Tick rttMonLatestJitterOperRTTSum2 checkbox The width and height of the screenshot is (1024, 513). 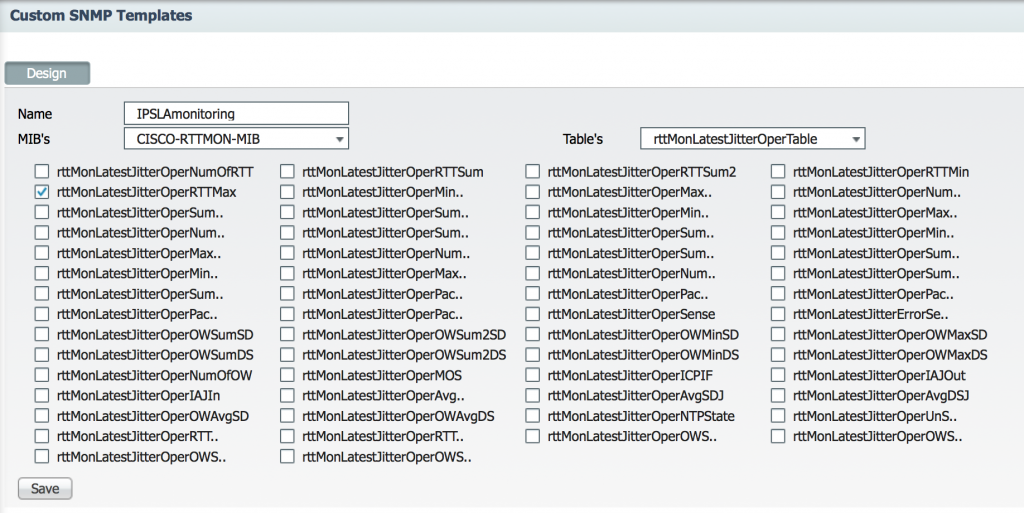pos(533,172)
